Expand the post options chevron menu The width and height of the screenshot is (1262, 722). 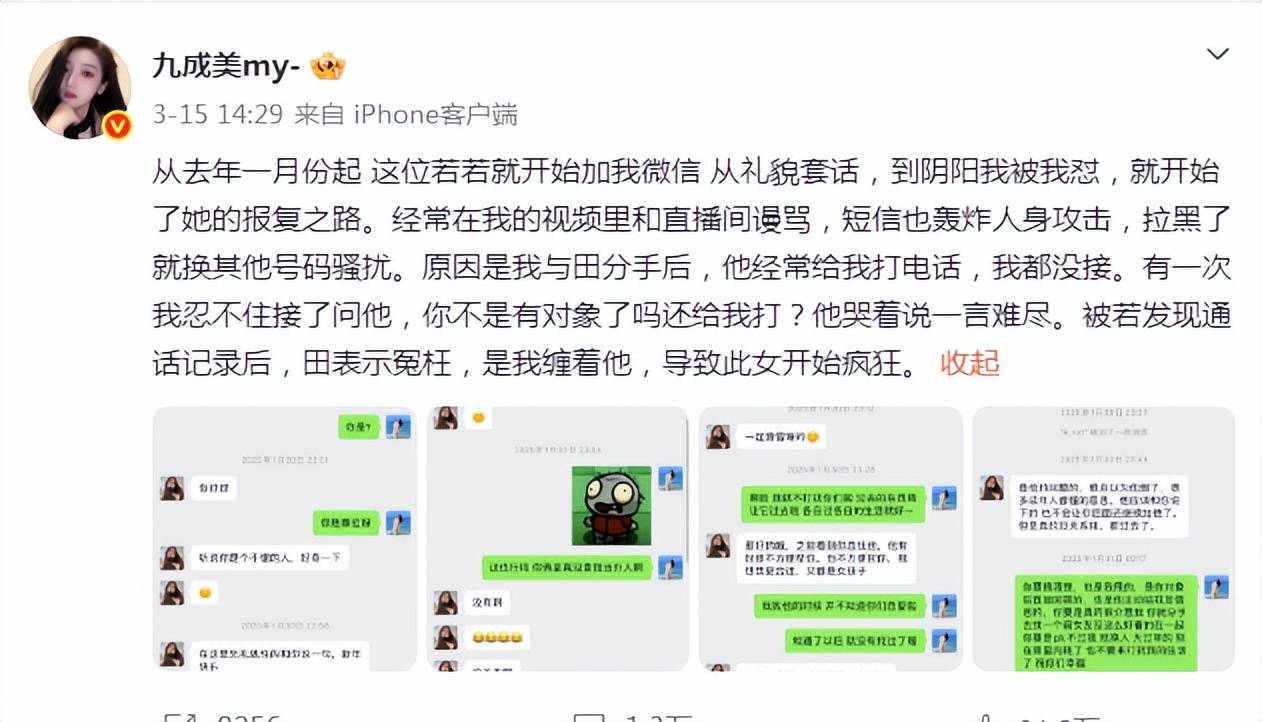click(1217, 54)
